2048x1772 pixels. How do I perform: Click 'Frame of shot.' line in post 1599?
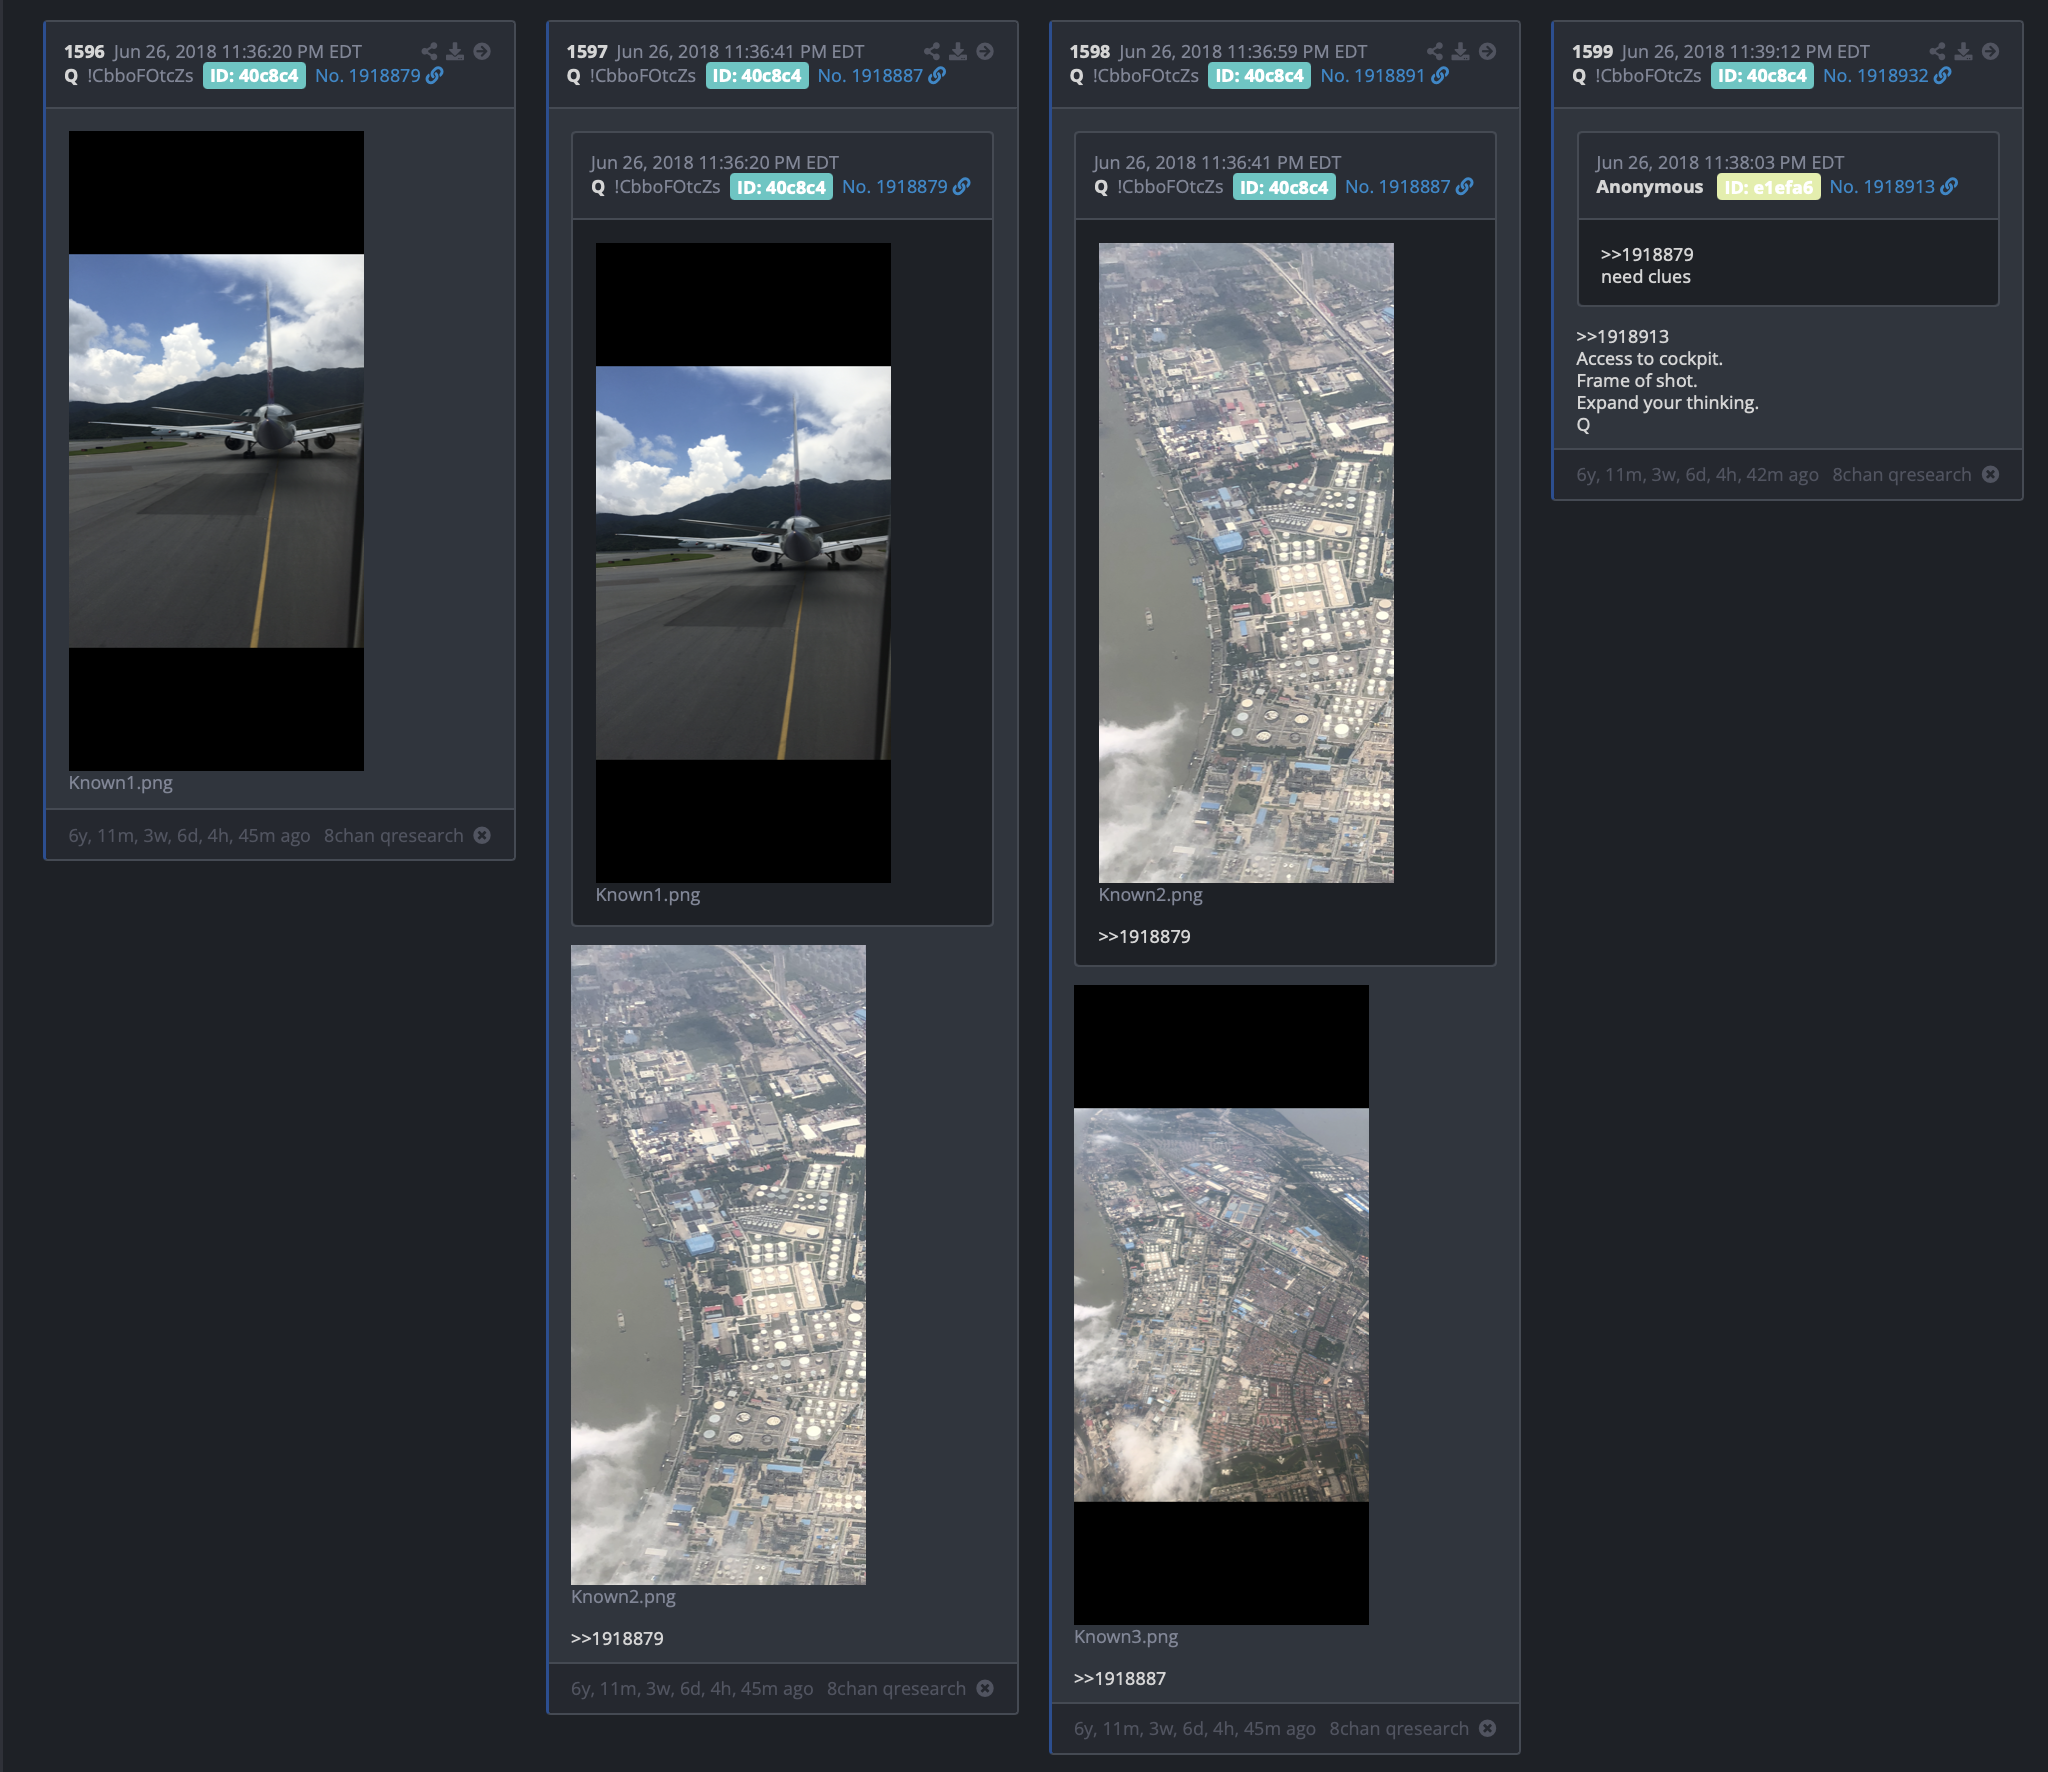(x=1637, y=381)
